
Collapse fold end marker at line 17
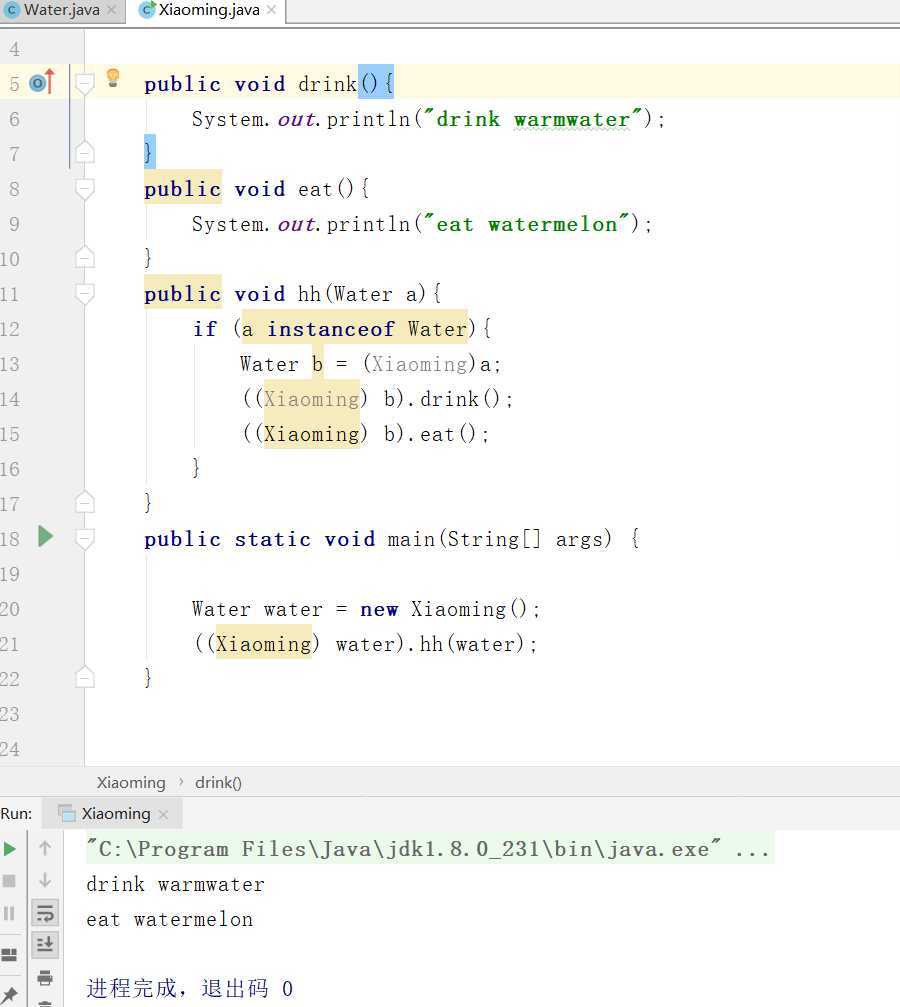click(85, 502)
